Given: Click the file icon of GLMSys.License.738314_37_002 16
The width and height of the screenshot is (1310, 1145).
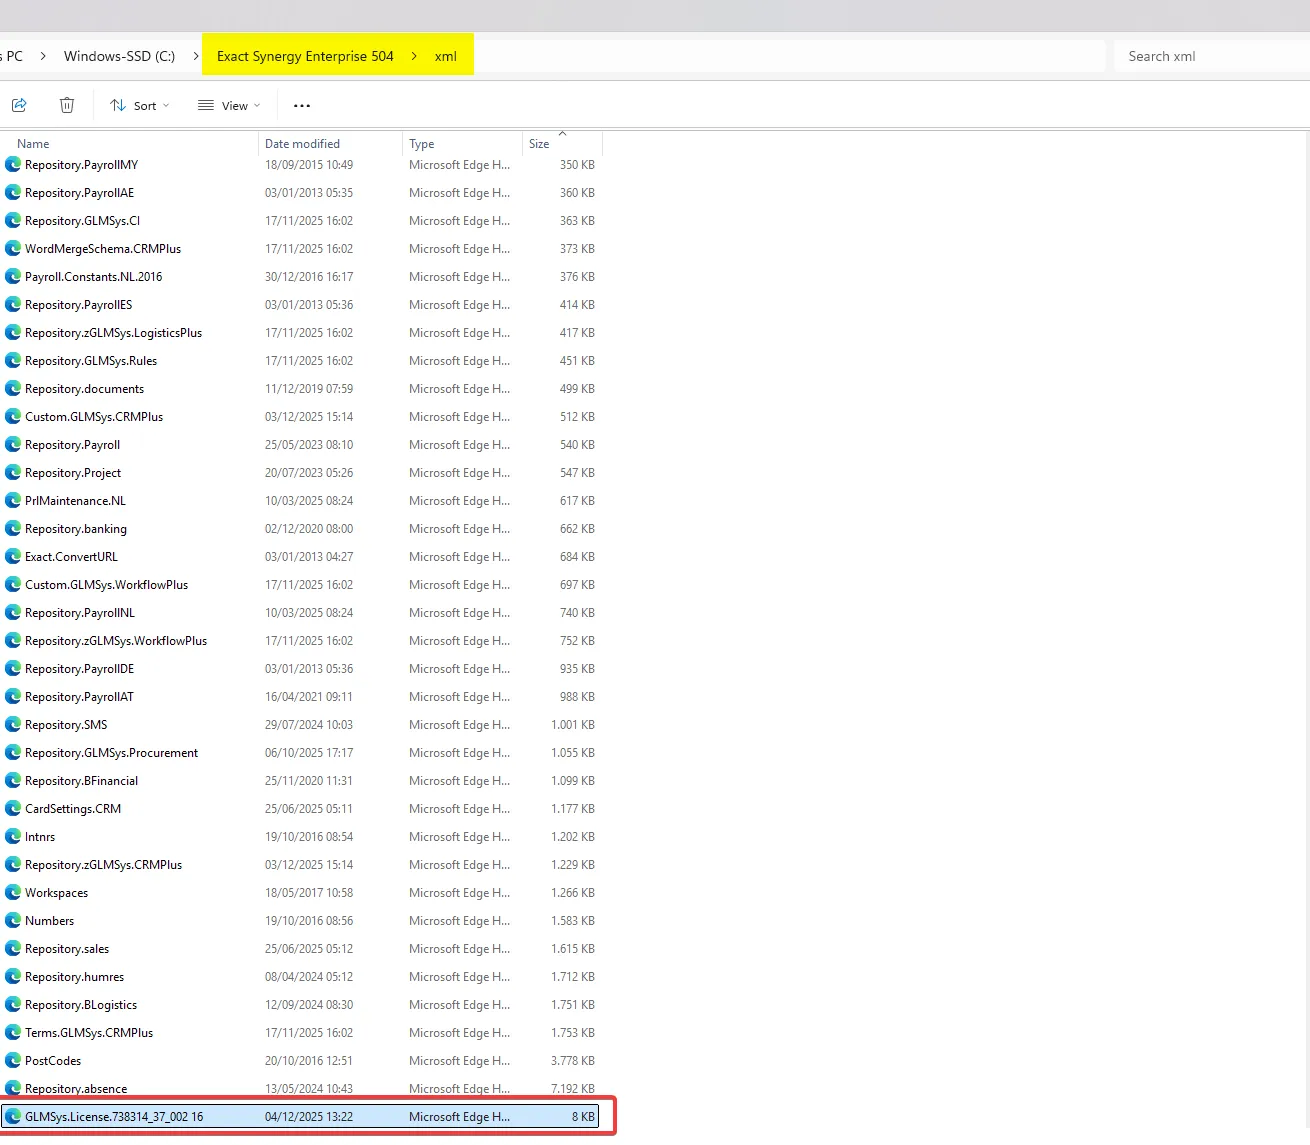Looking at the screenshot, I should 13,1117.
